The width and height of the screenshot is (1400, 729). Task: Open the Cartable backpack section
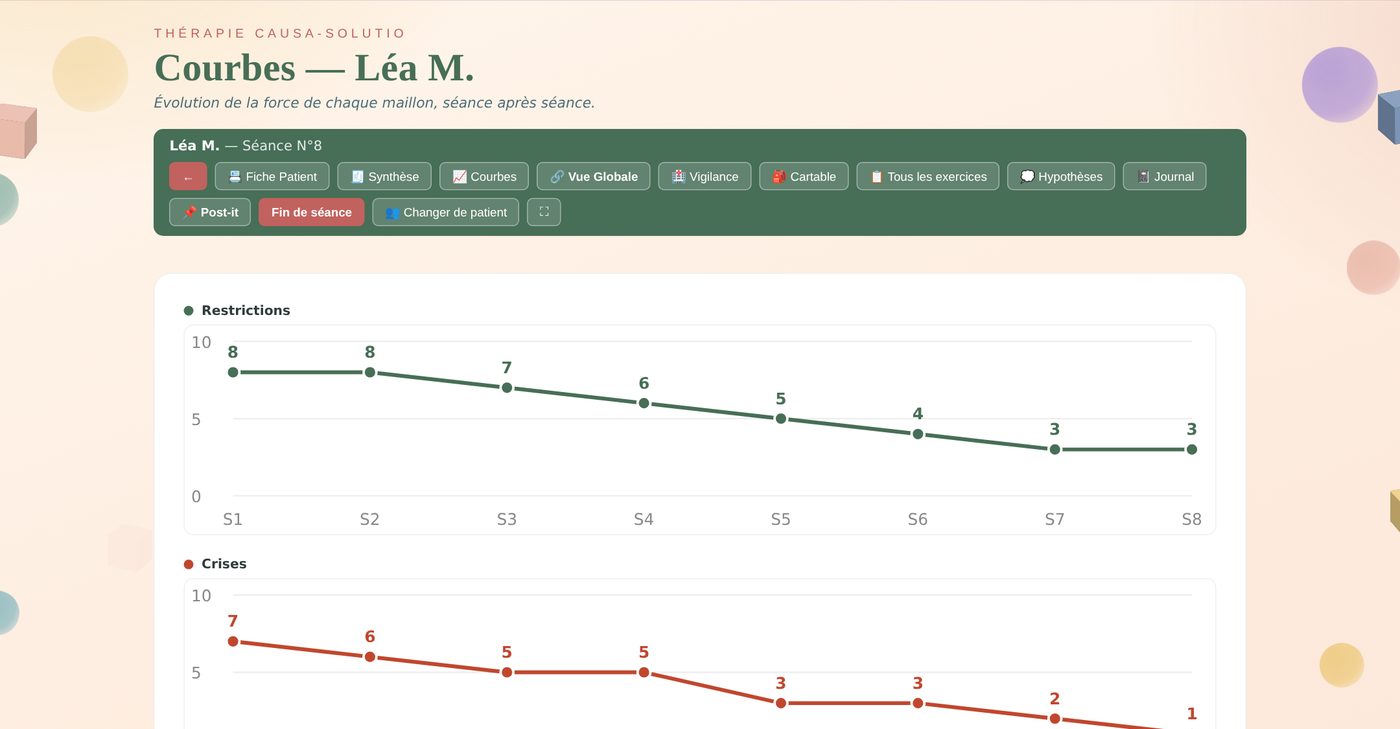tap(804, 176)
